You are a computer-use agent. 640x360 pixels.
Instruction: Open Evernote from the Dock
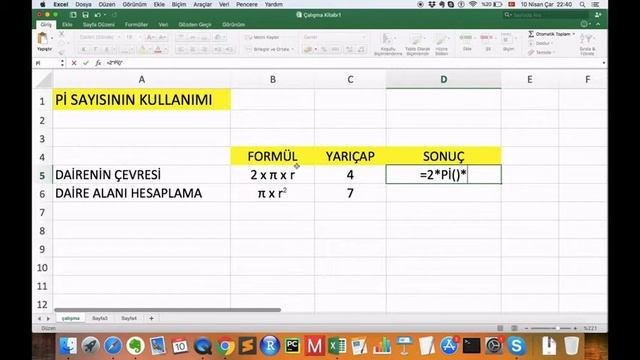135,346
